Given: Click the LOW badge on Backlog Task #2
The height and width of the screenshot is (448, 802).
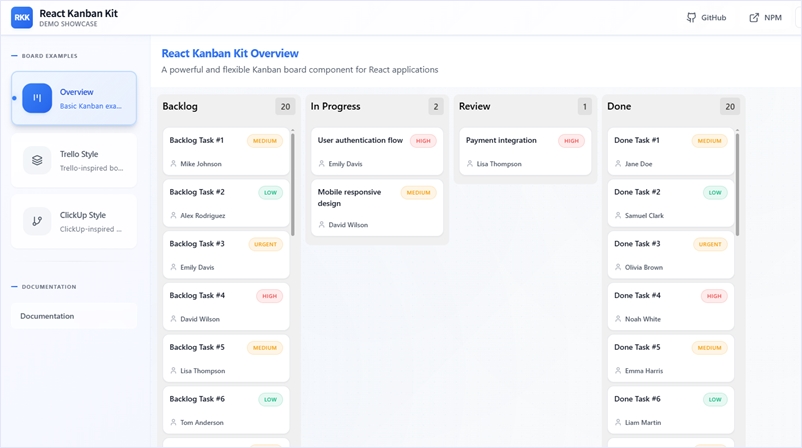Looking at the screenshot, I should pyautogui.click(x=270, y=193).
